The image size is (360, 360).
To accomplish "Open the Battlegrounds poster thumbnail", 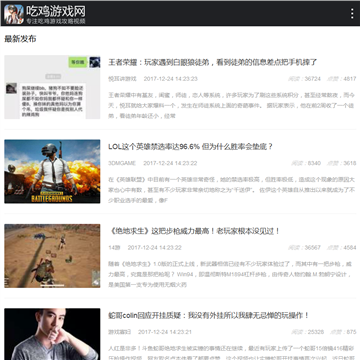I will (x=52, y=171).
